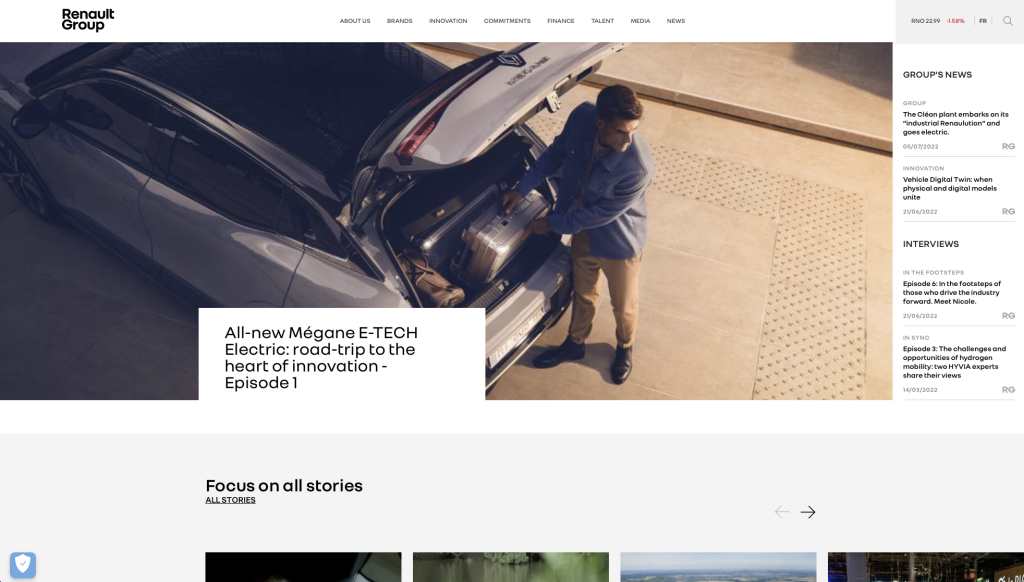This screenshot has width=1024, height=582.
Task: Open the About Us menu
Action: (355, 21)
